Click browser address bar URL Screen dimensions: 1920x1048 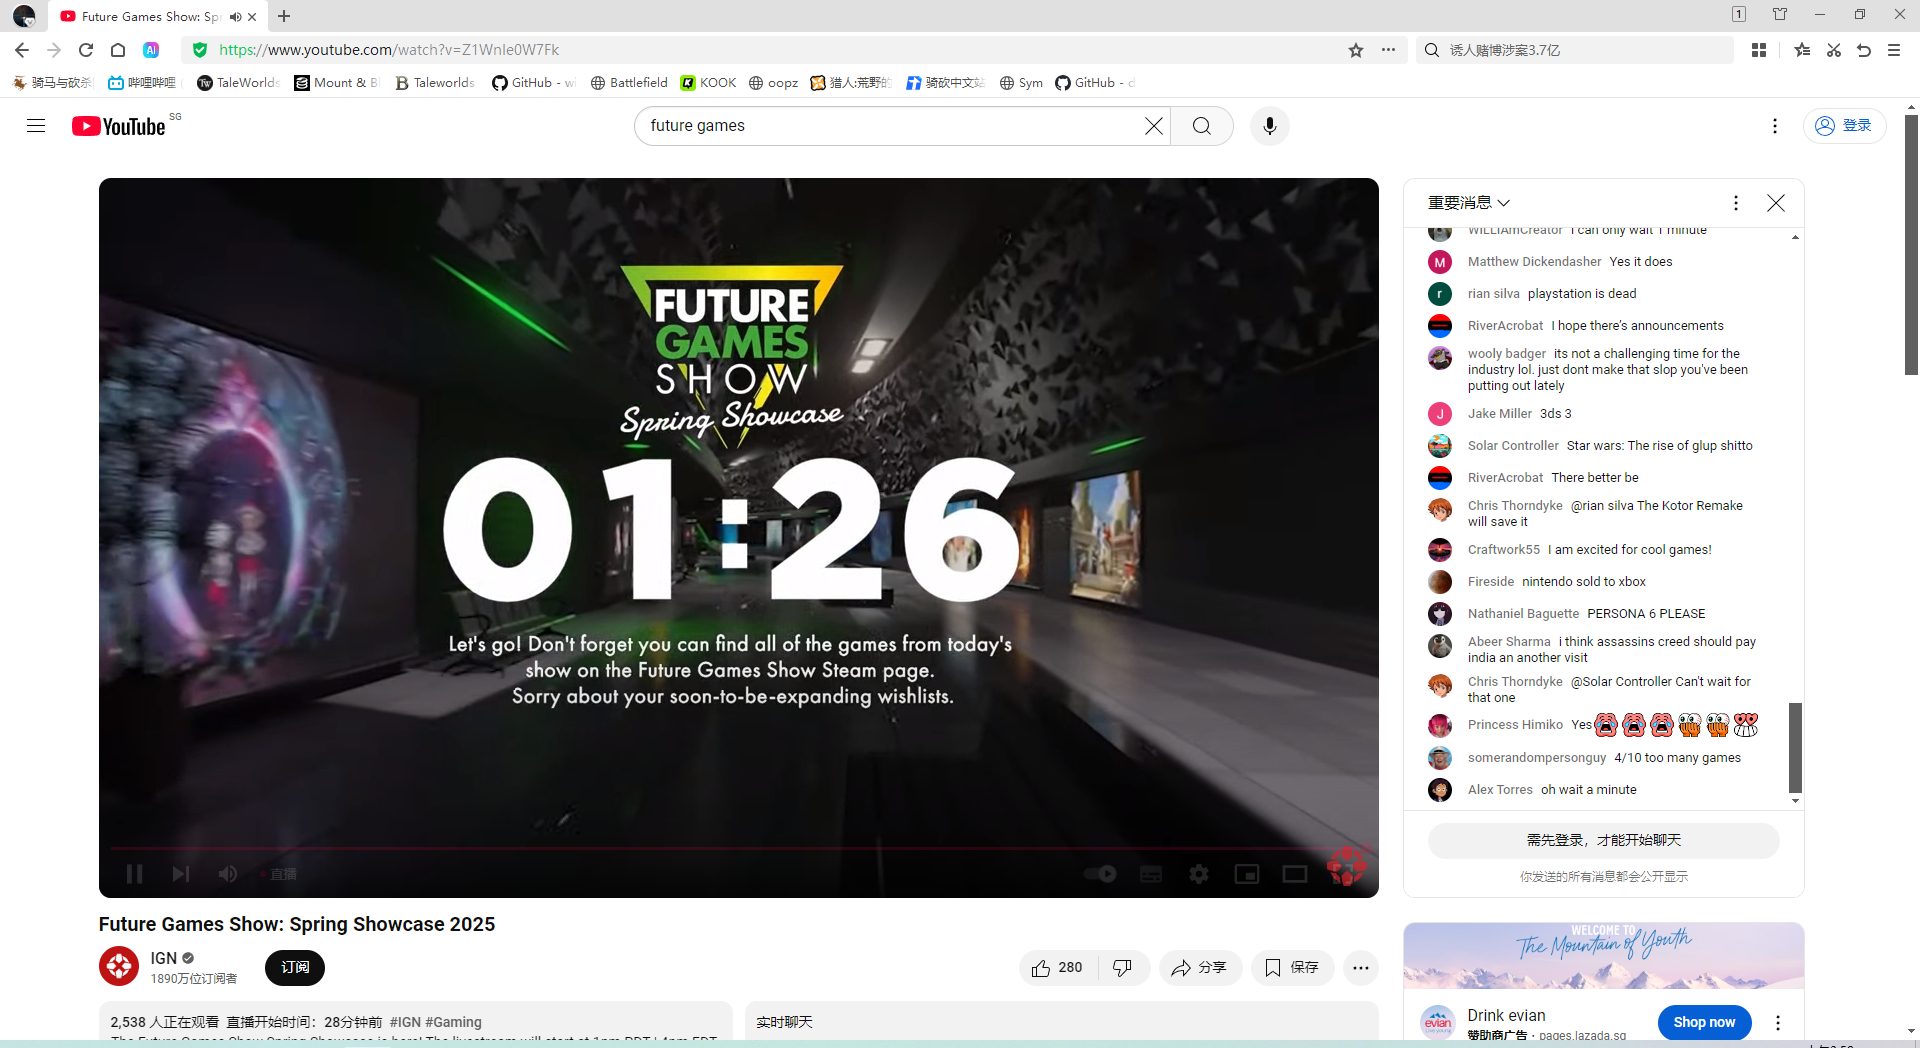tap(389, 50)
